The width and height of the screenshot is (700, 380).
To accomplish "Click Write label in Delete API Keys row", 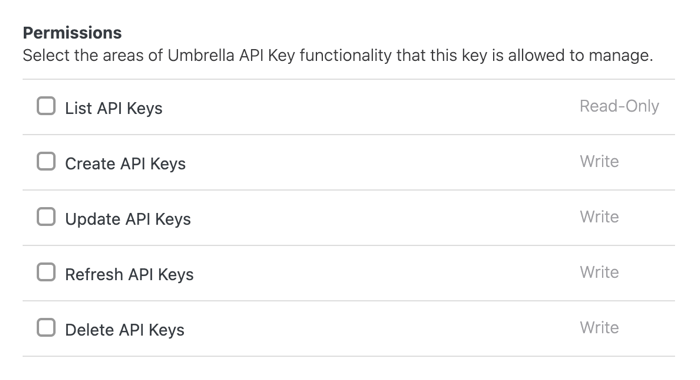I will click(x=599, y=328).
